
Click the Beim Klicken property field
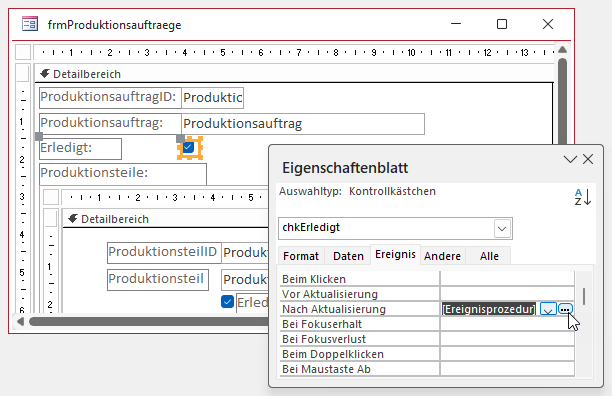(x=507, y=279)
